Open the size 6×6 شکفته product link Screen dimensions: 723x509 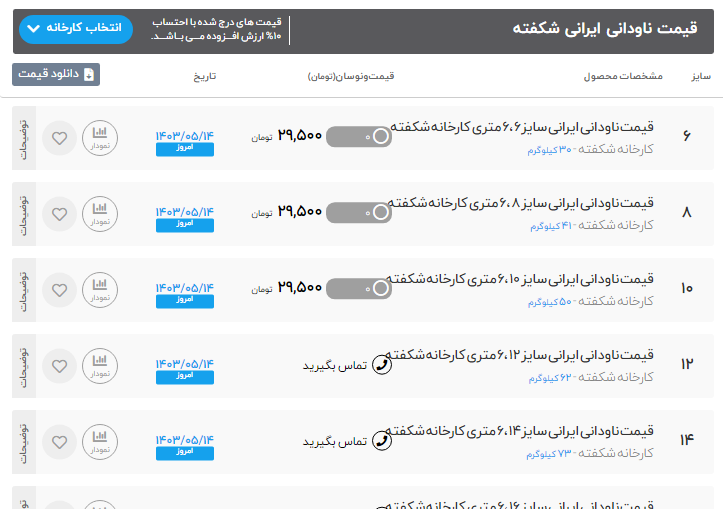520,127
